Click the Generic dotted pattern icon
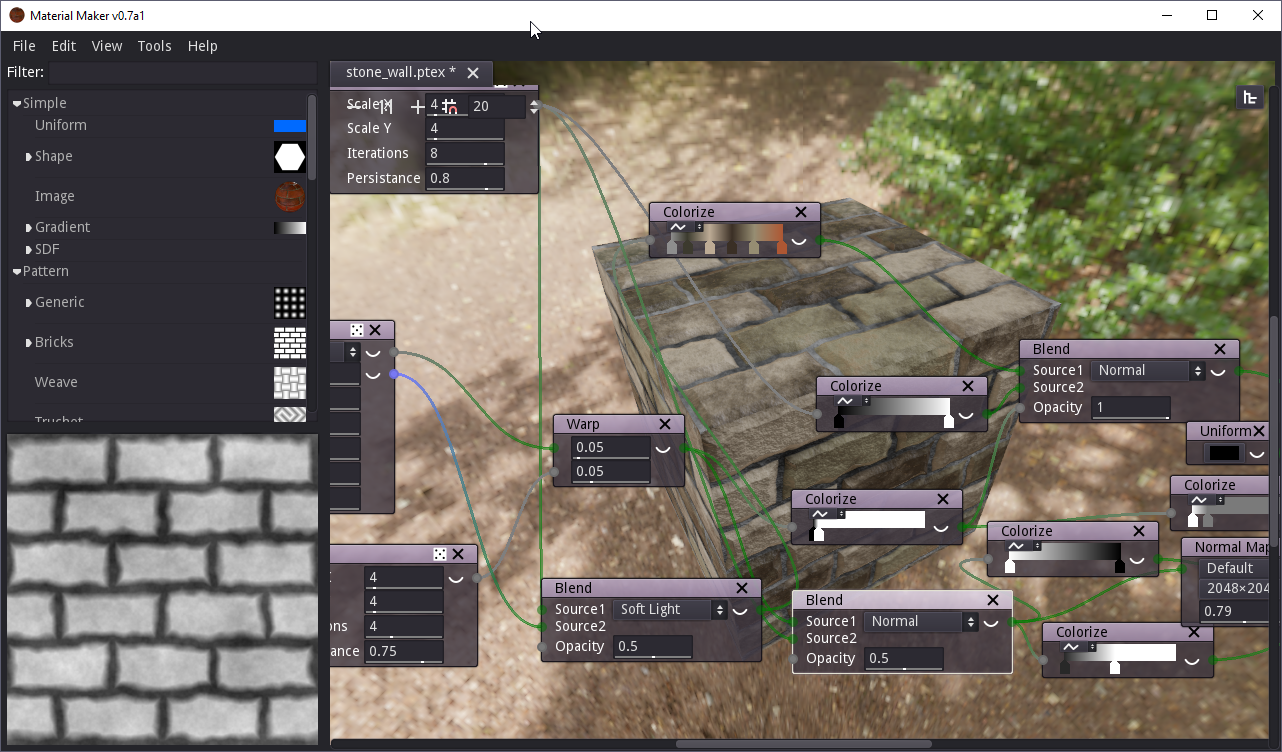The width and height of the screenshot is (1282, 752). pyautogui.click(x=290, y=303)
